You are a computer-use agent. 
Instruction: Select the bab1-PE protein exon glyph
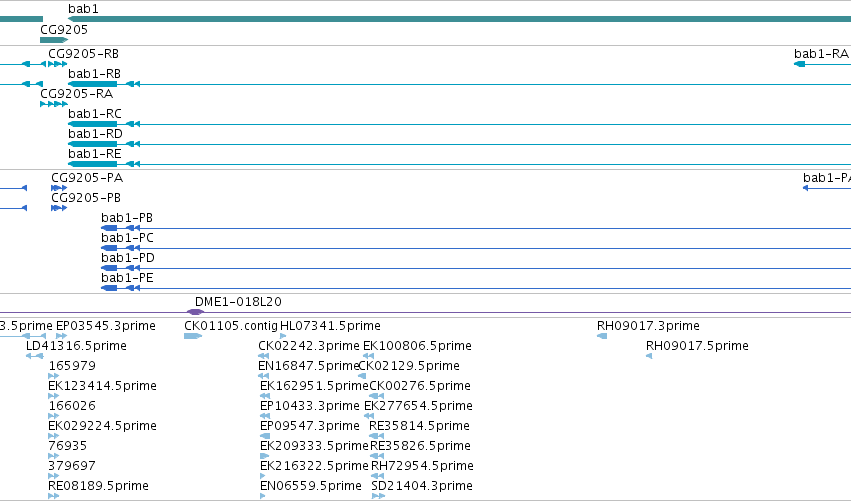109,288
